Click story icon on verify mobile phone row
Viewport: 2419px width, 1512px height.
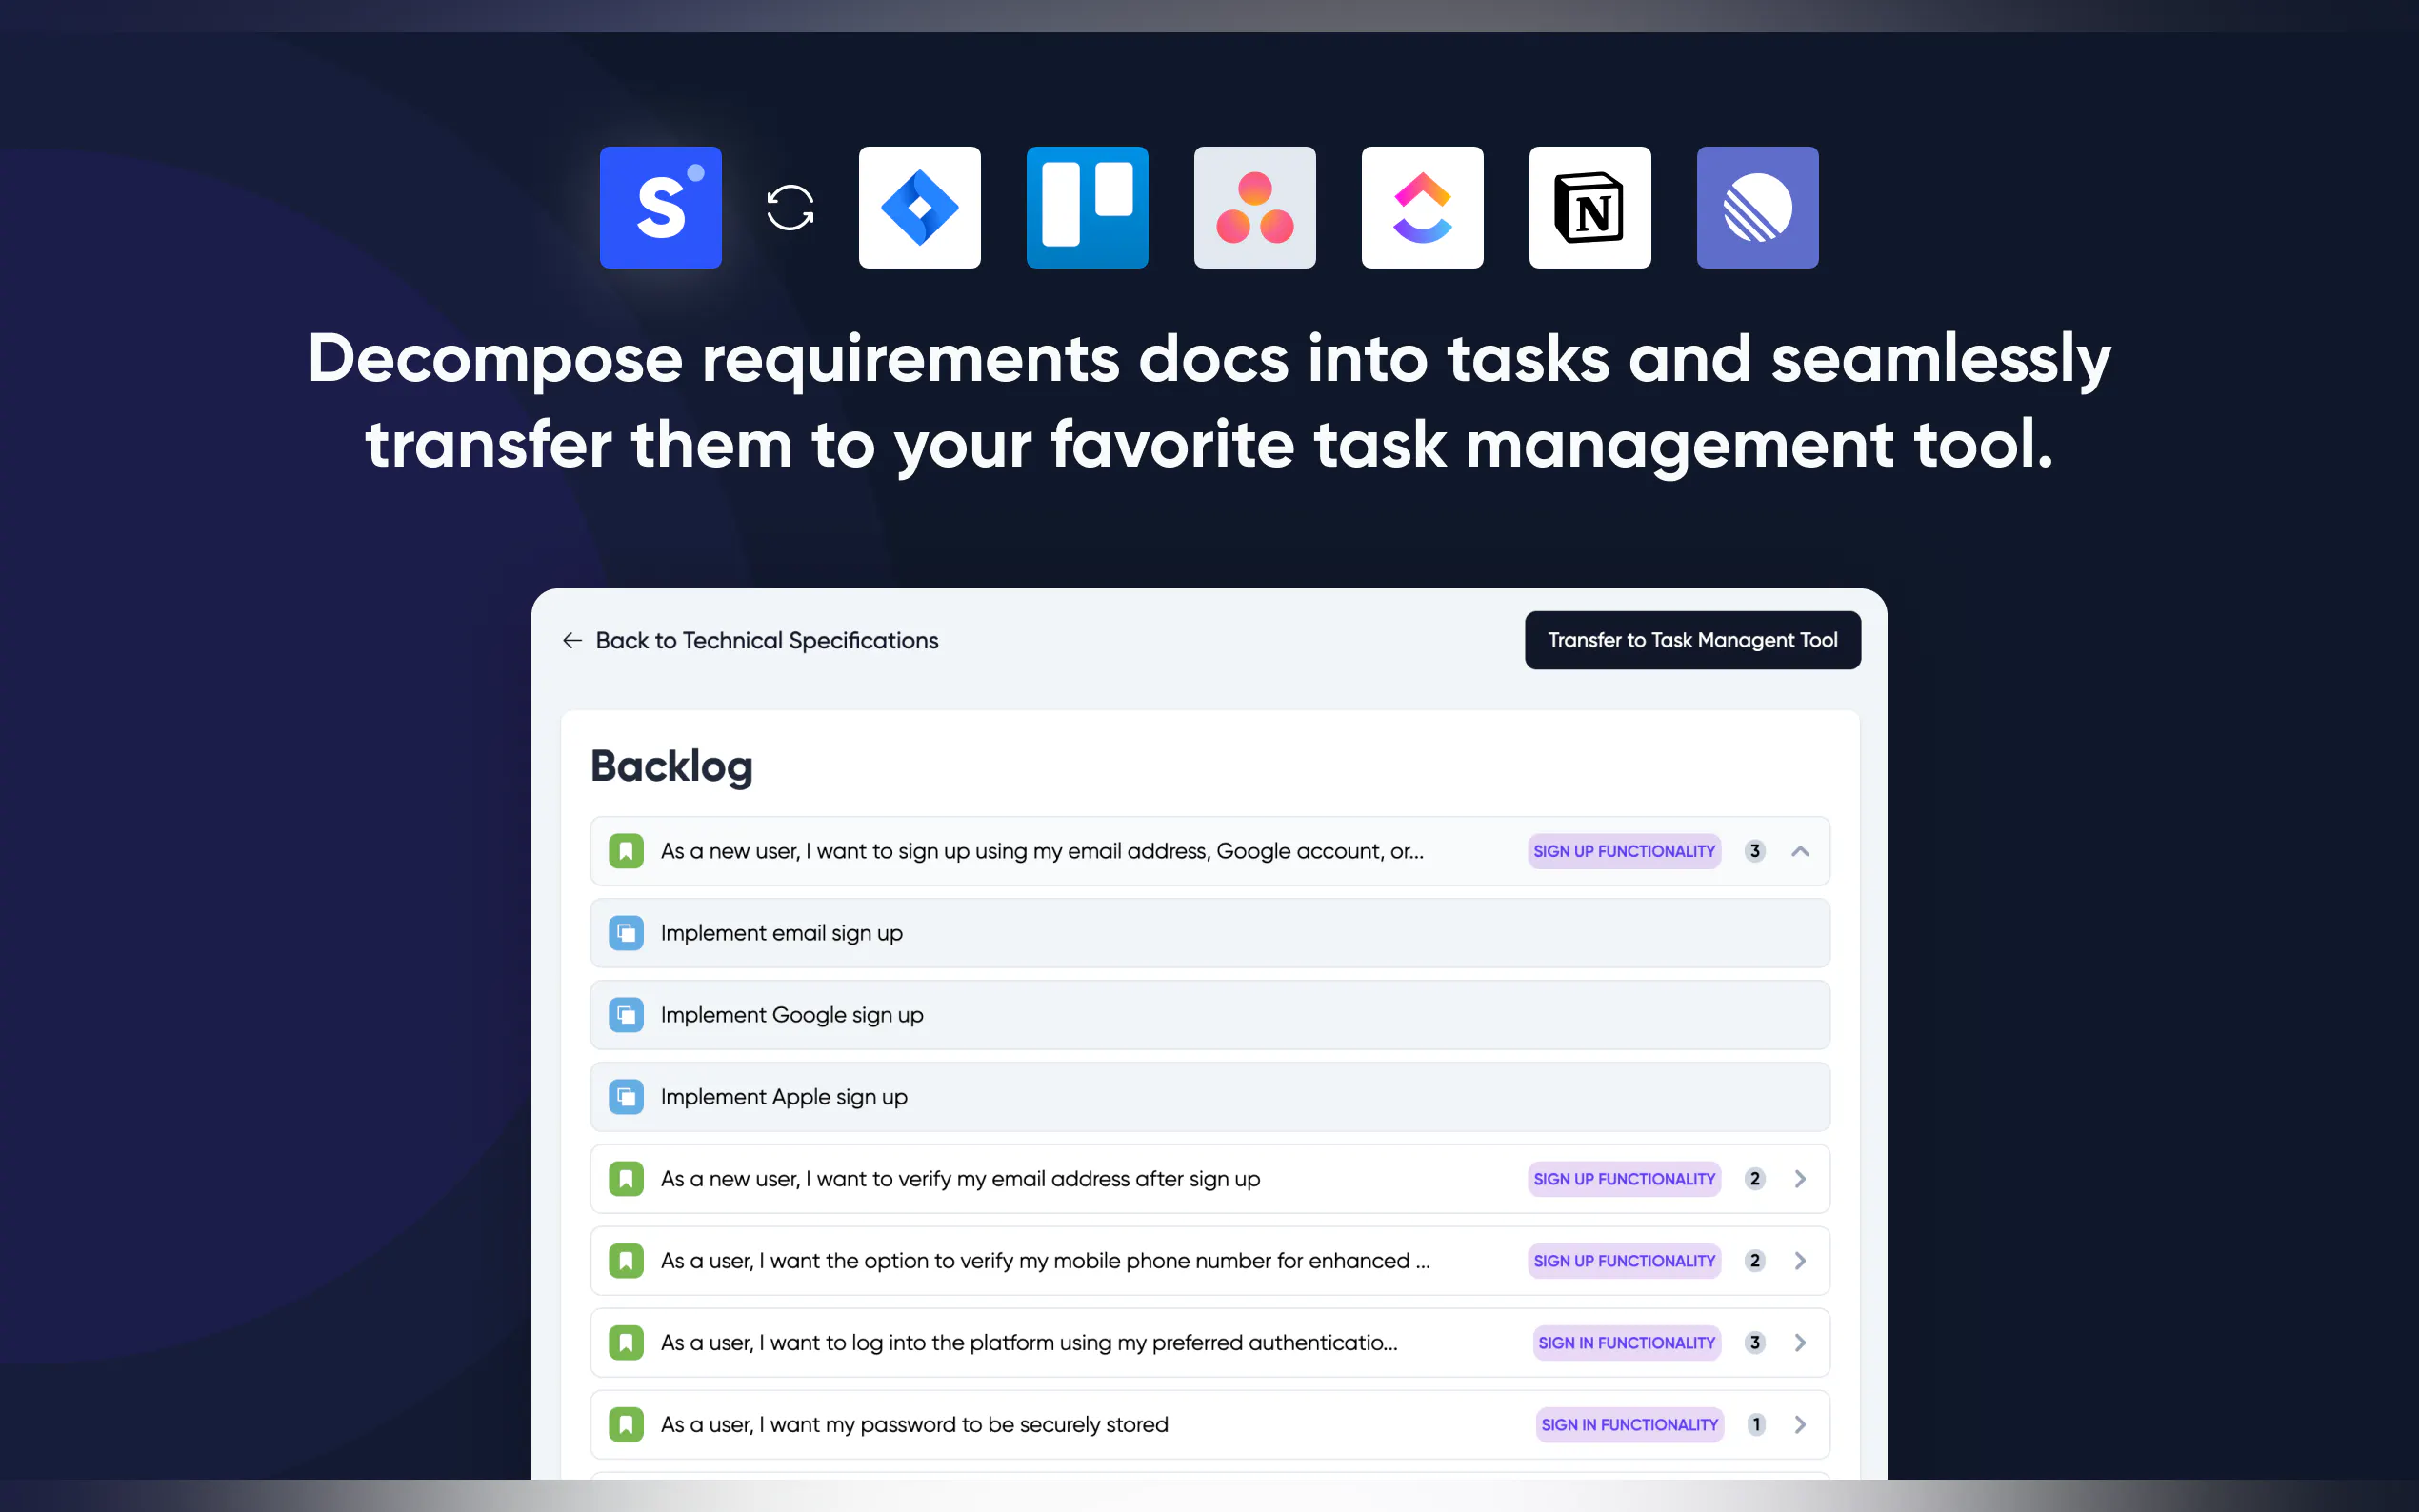(626, 1261)
